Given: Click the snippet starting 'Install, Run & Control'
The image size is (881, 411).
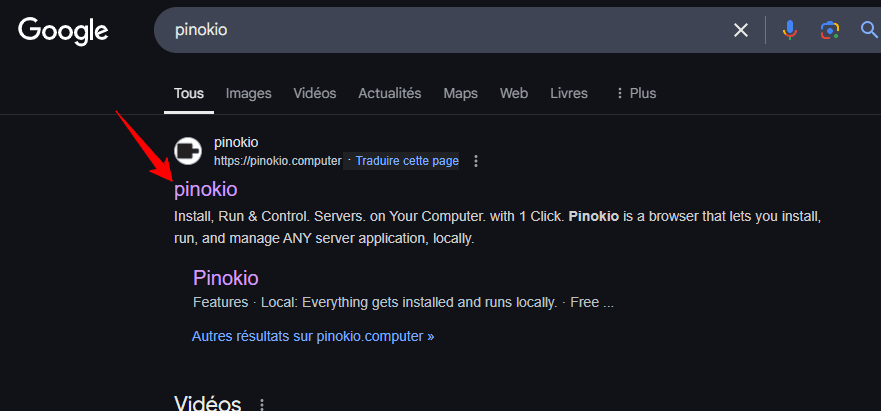Looking at the screenshot, I should coord(497,227).
